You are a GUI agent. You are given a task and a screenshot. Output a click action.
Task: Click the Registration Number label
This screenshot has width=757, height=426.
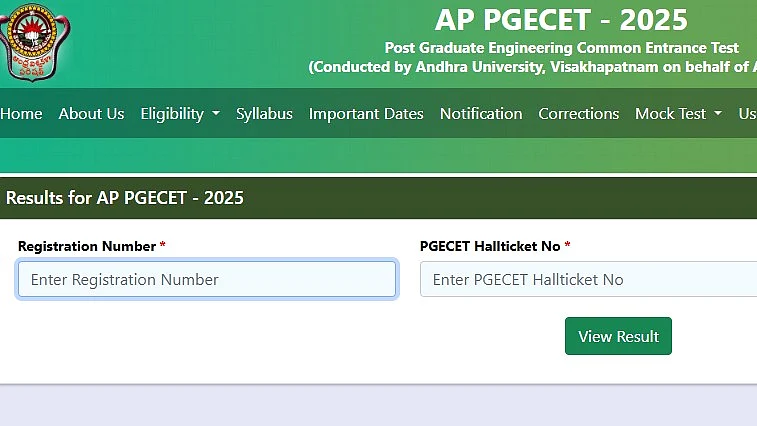tap(87, 246)
